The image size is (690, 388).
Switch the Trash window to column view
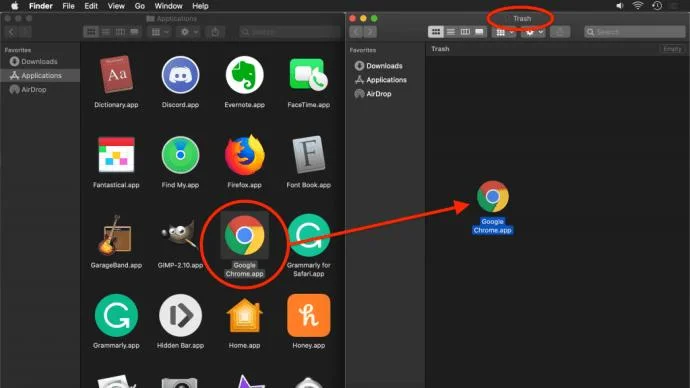(x=465, y=32)
